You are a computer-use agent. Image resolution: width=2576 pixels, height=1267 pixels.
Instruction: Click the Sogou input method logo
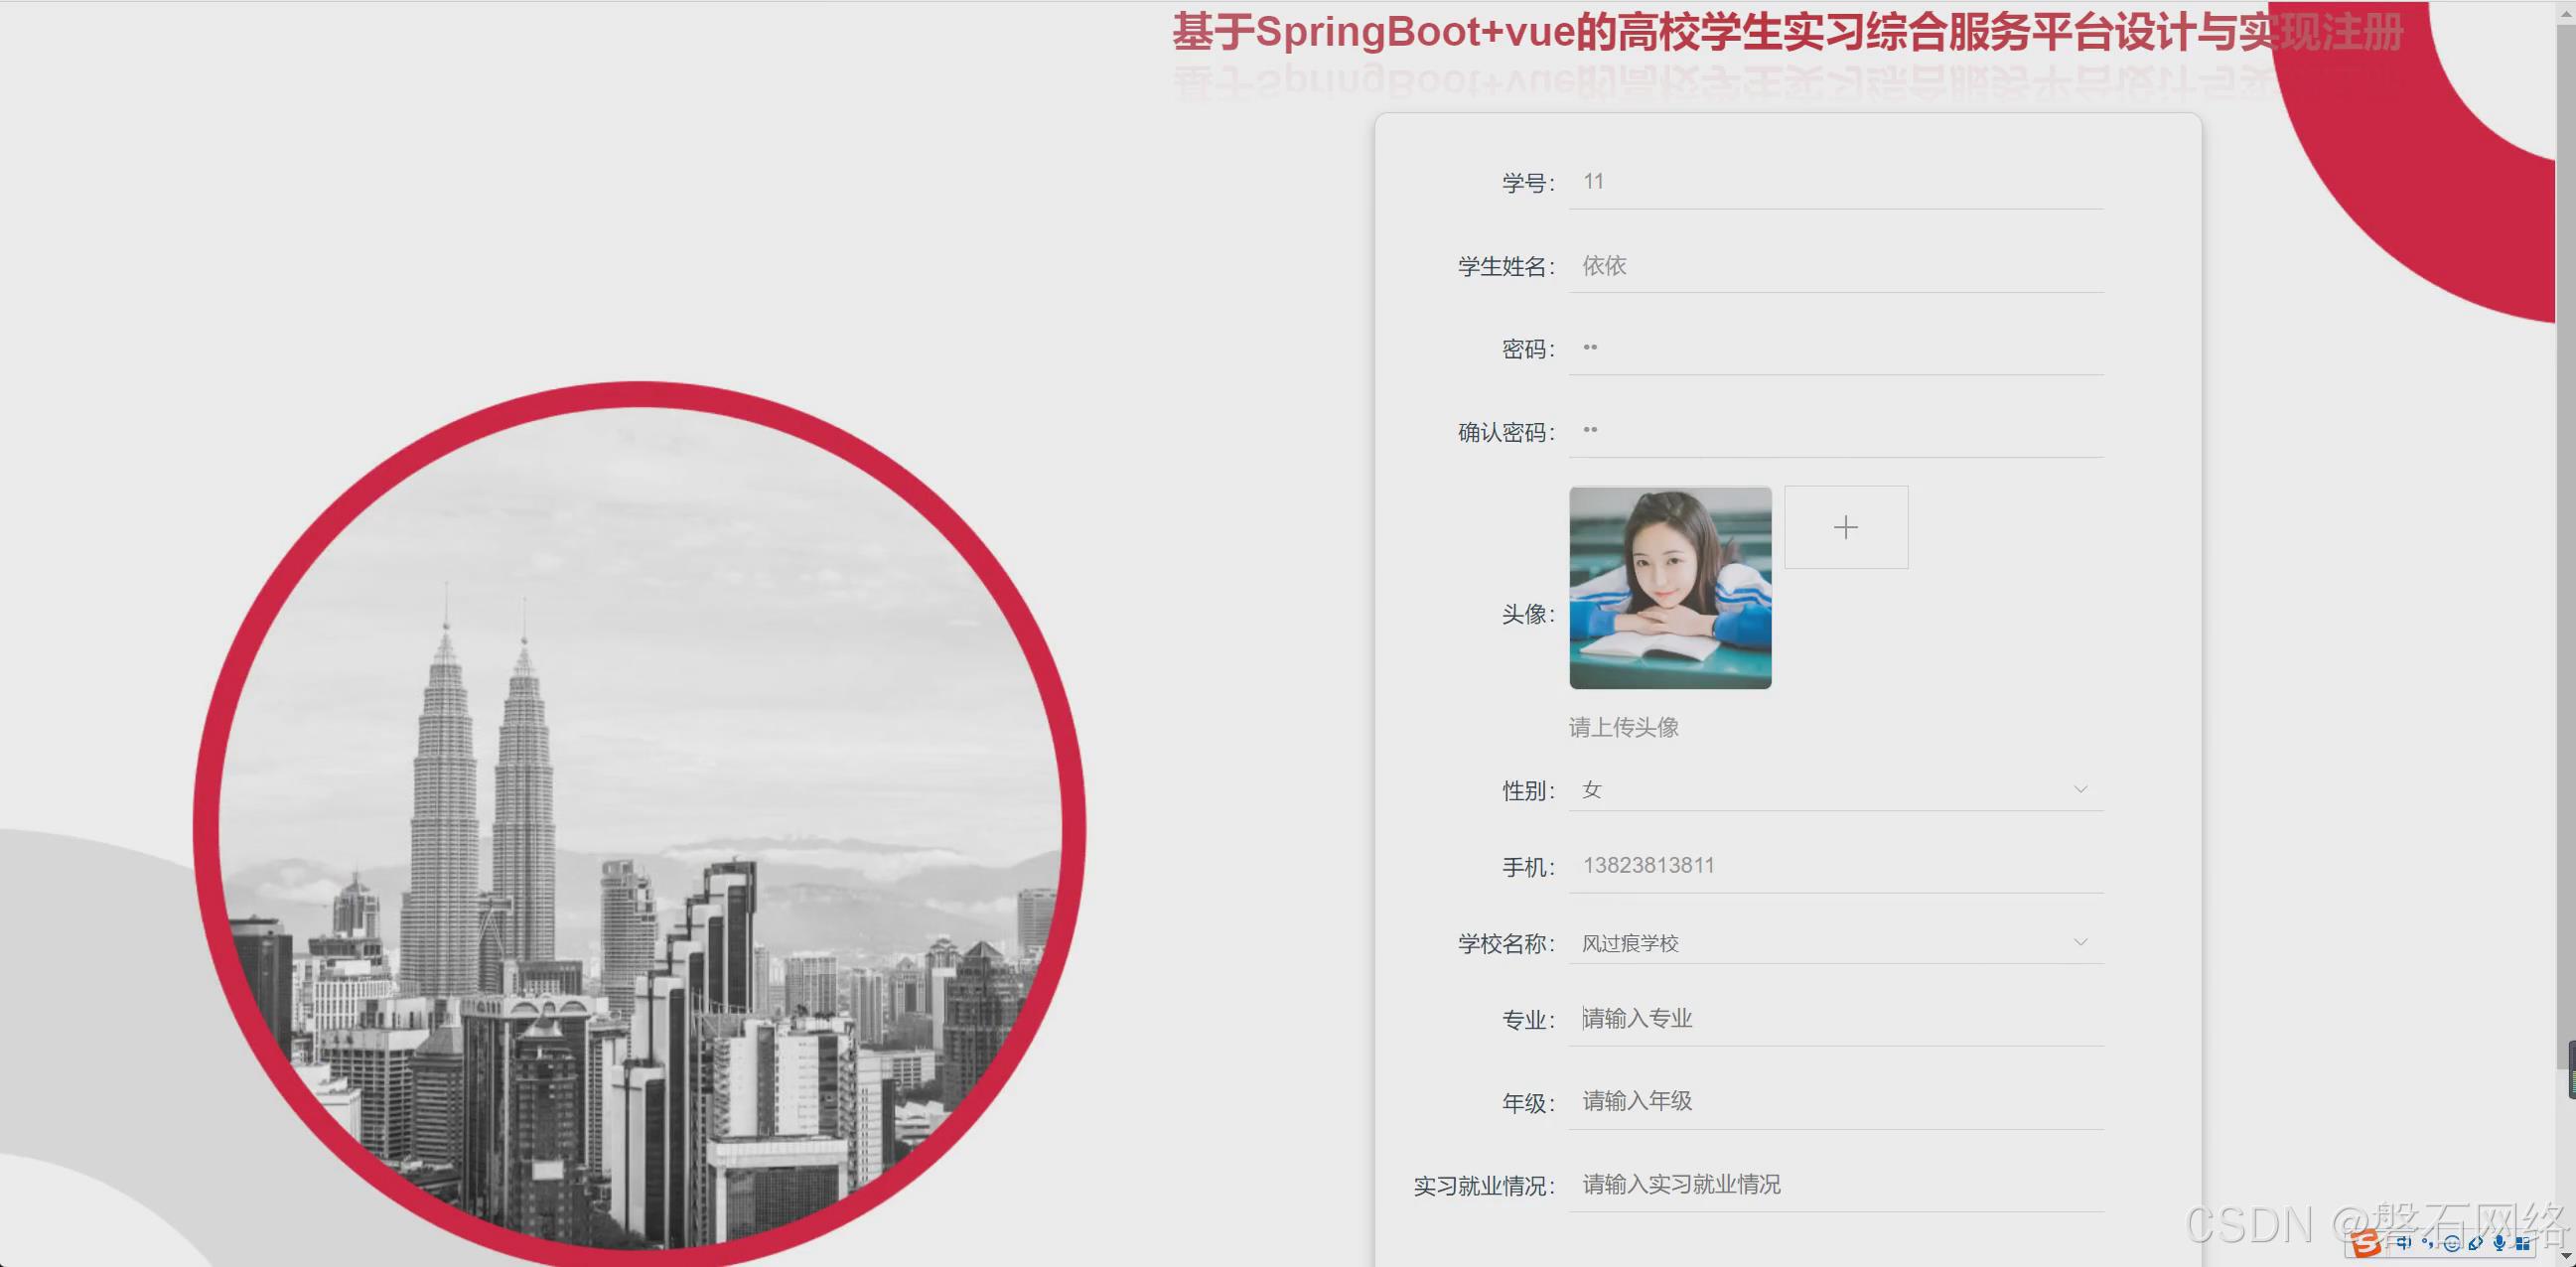pos(2366,1244)
